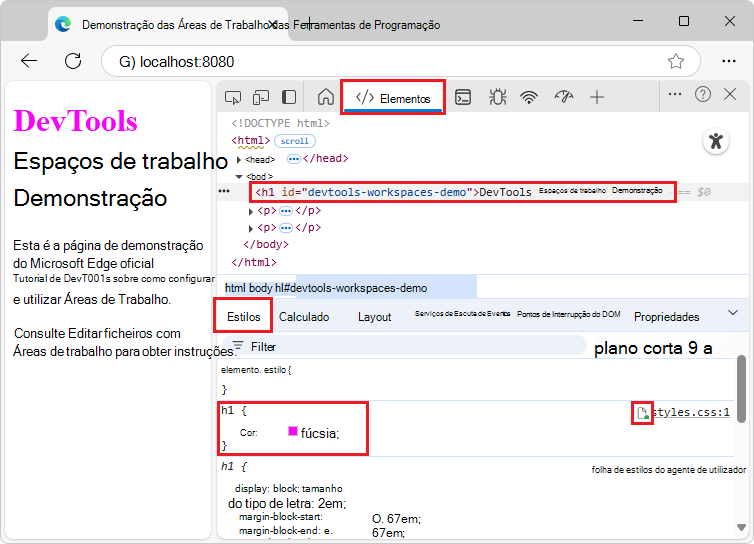The height and width of the screenshot is (544, 754).
Task: Click the Filter styles input field
Action: [x=404, y=346]
